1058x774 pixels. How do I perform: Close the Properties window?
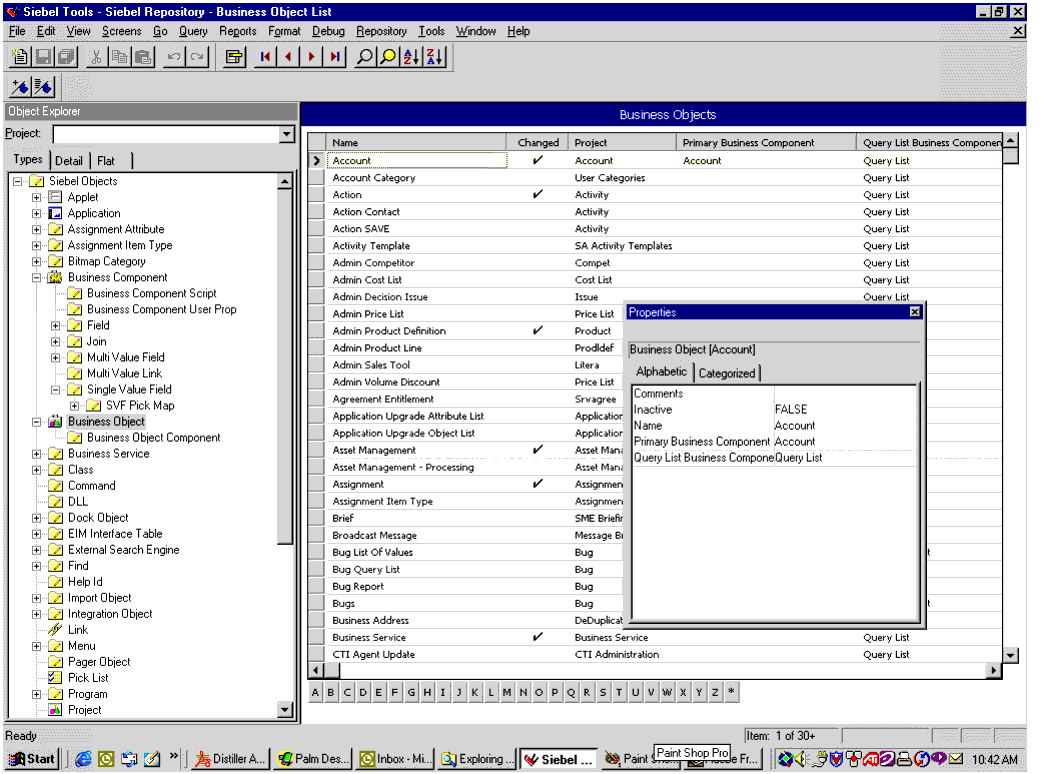pos(914,312)
